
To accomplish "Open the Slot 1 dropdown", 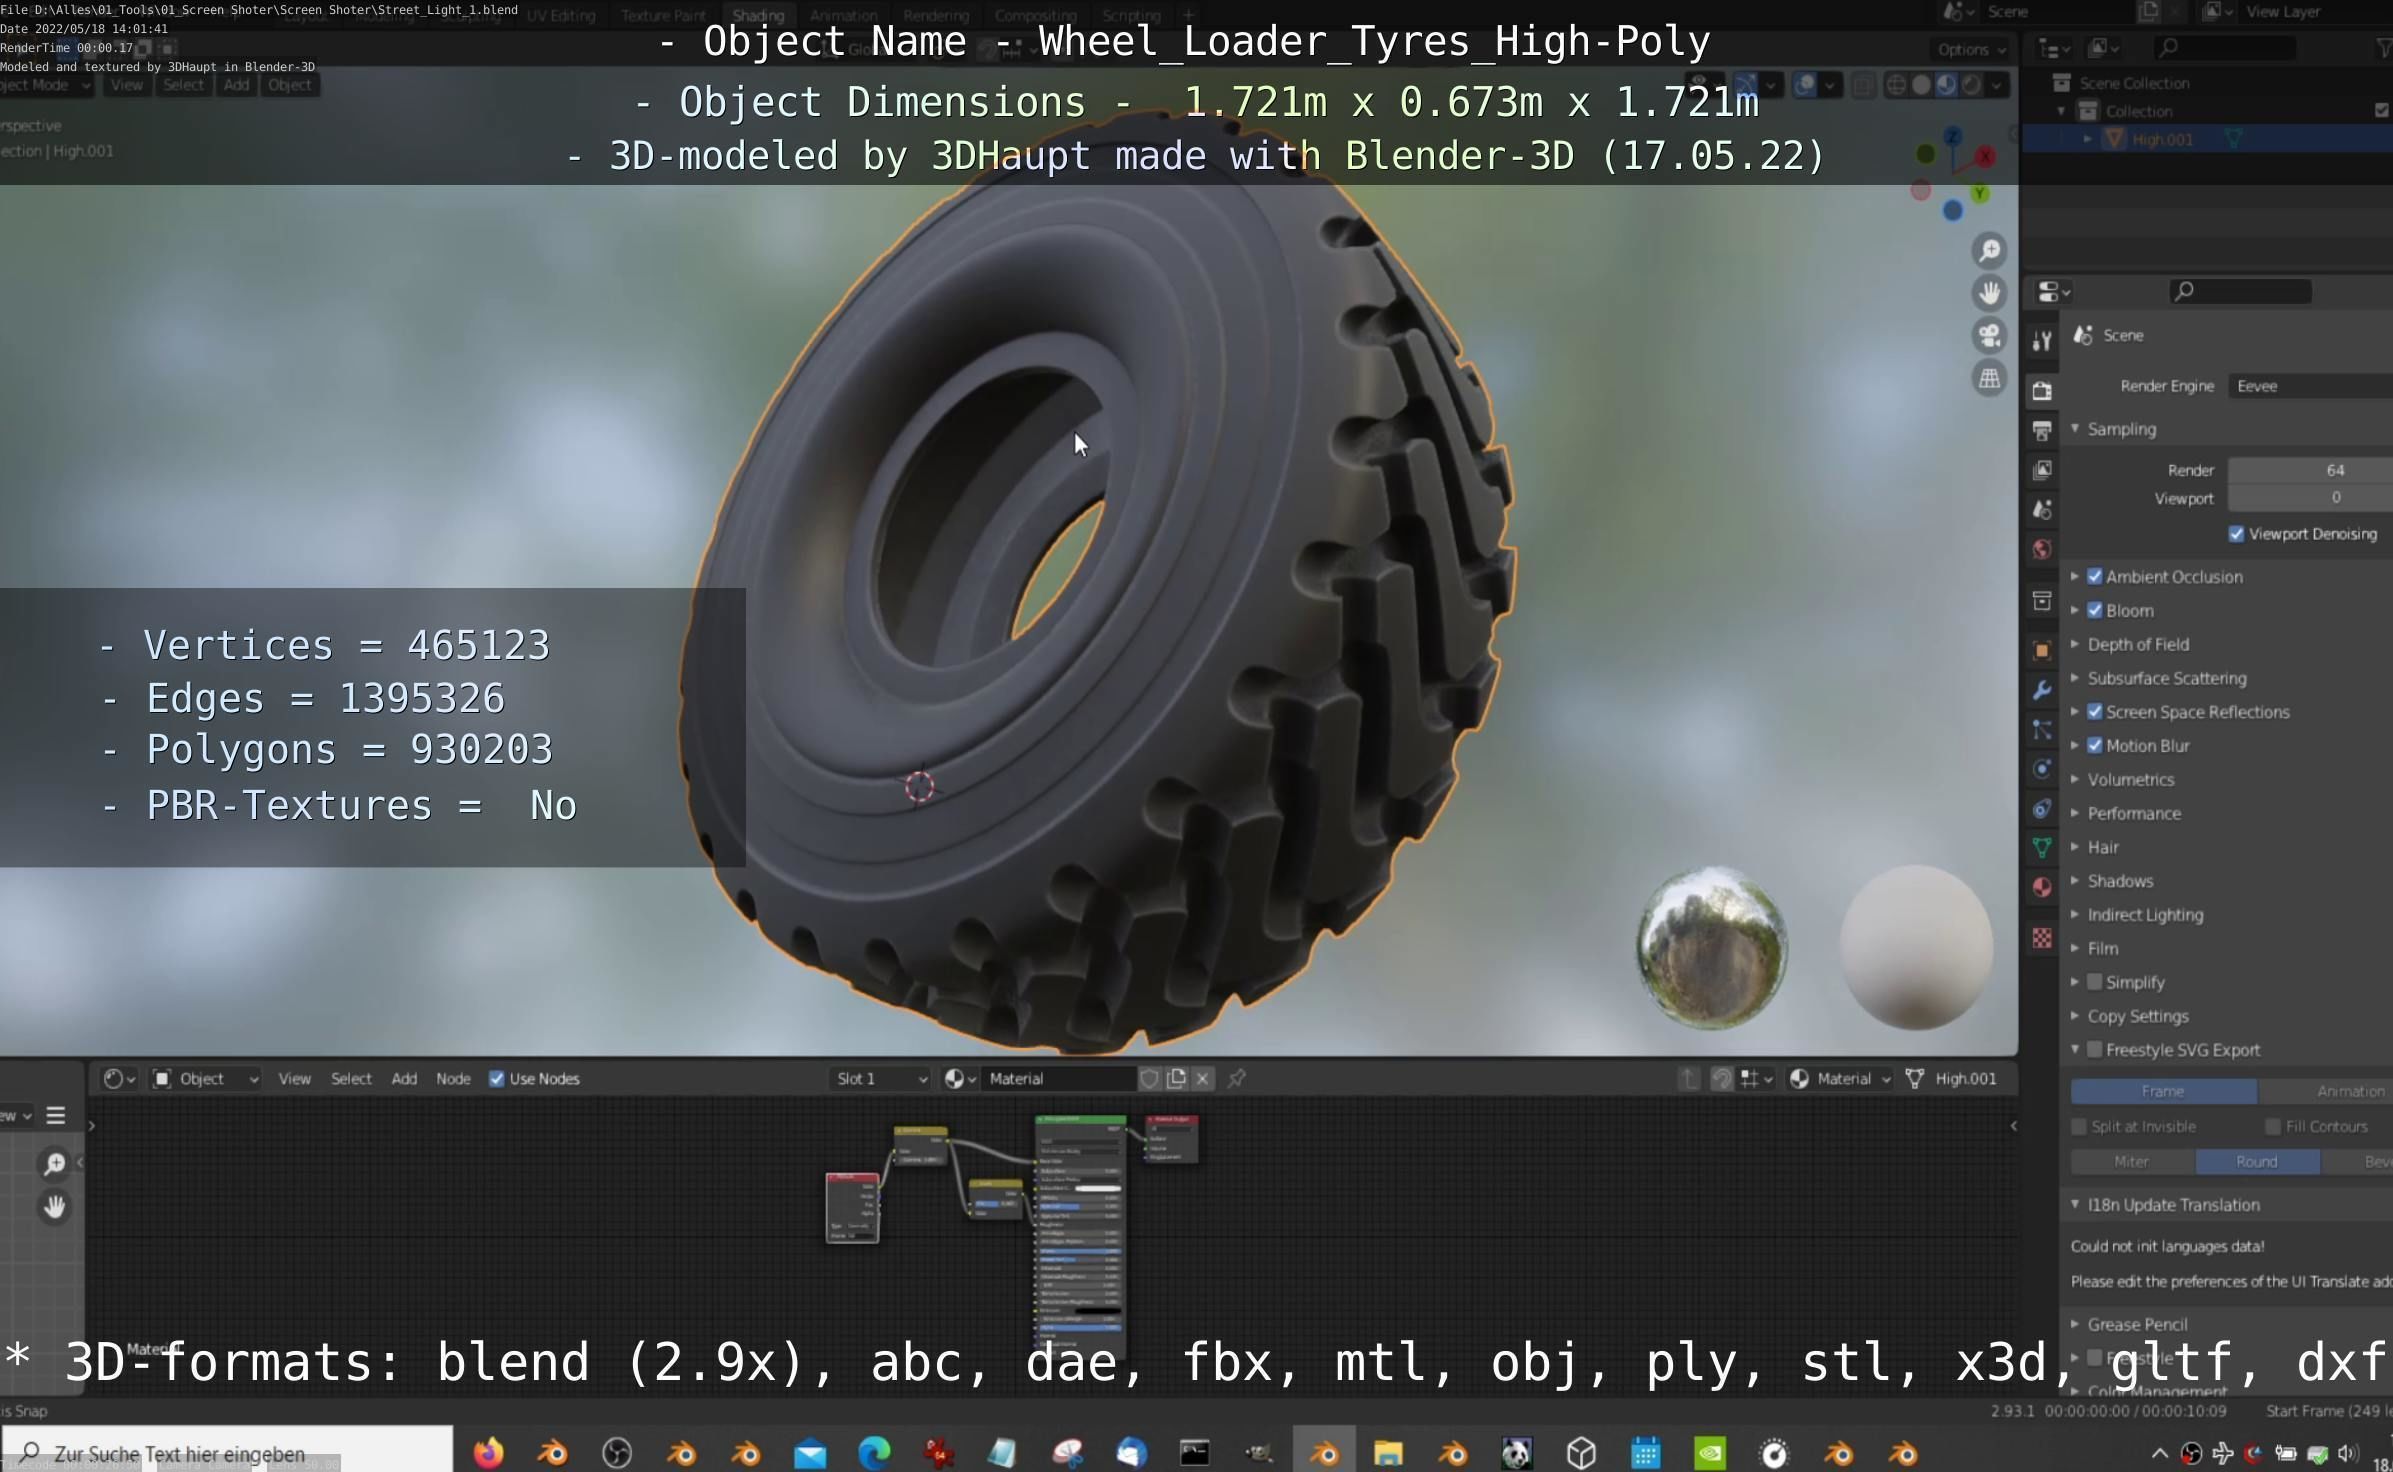I will coord(880,1078).
